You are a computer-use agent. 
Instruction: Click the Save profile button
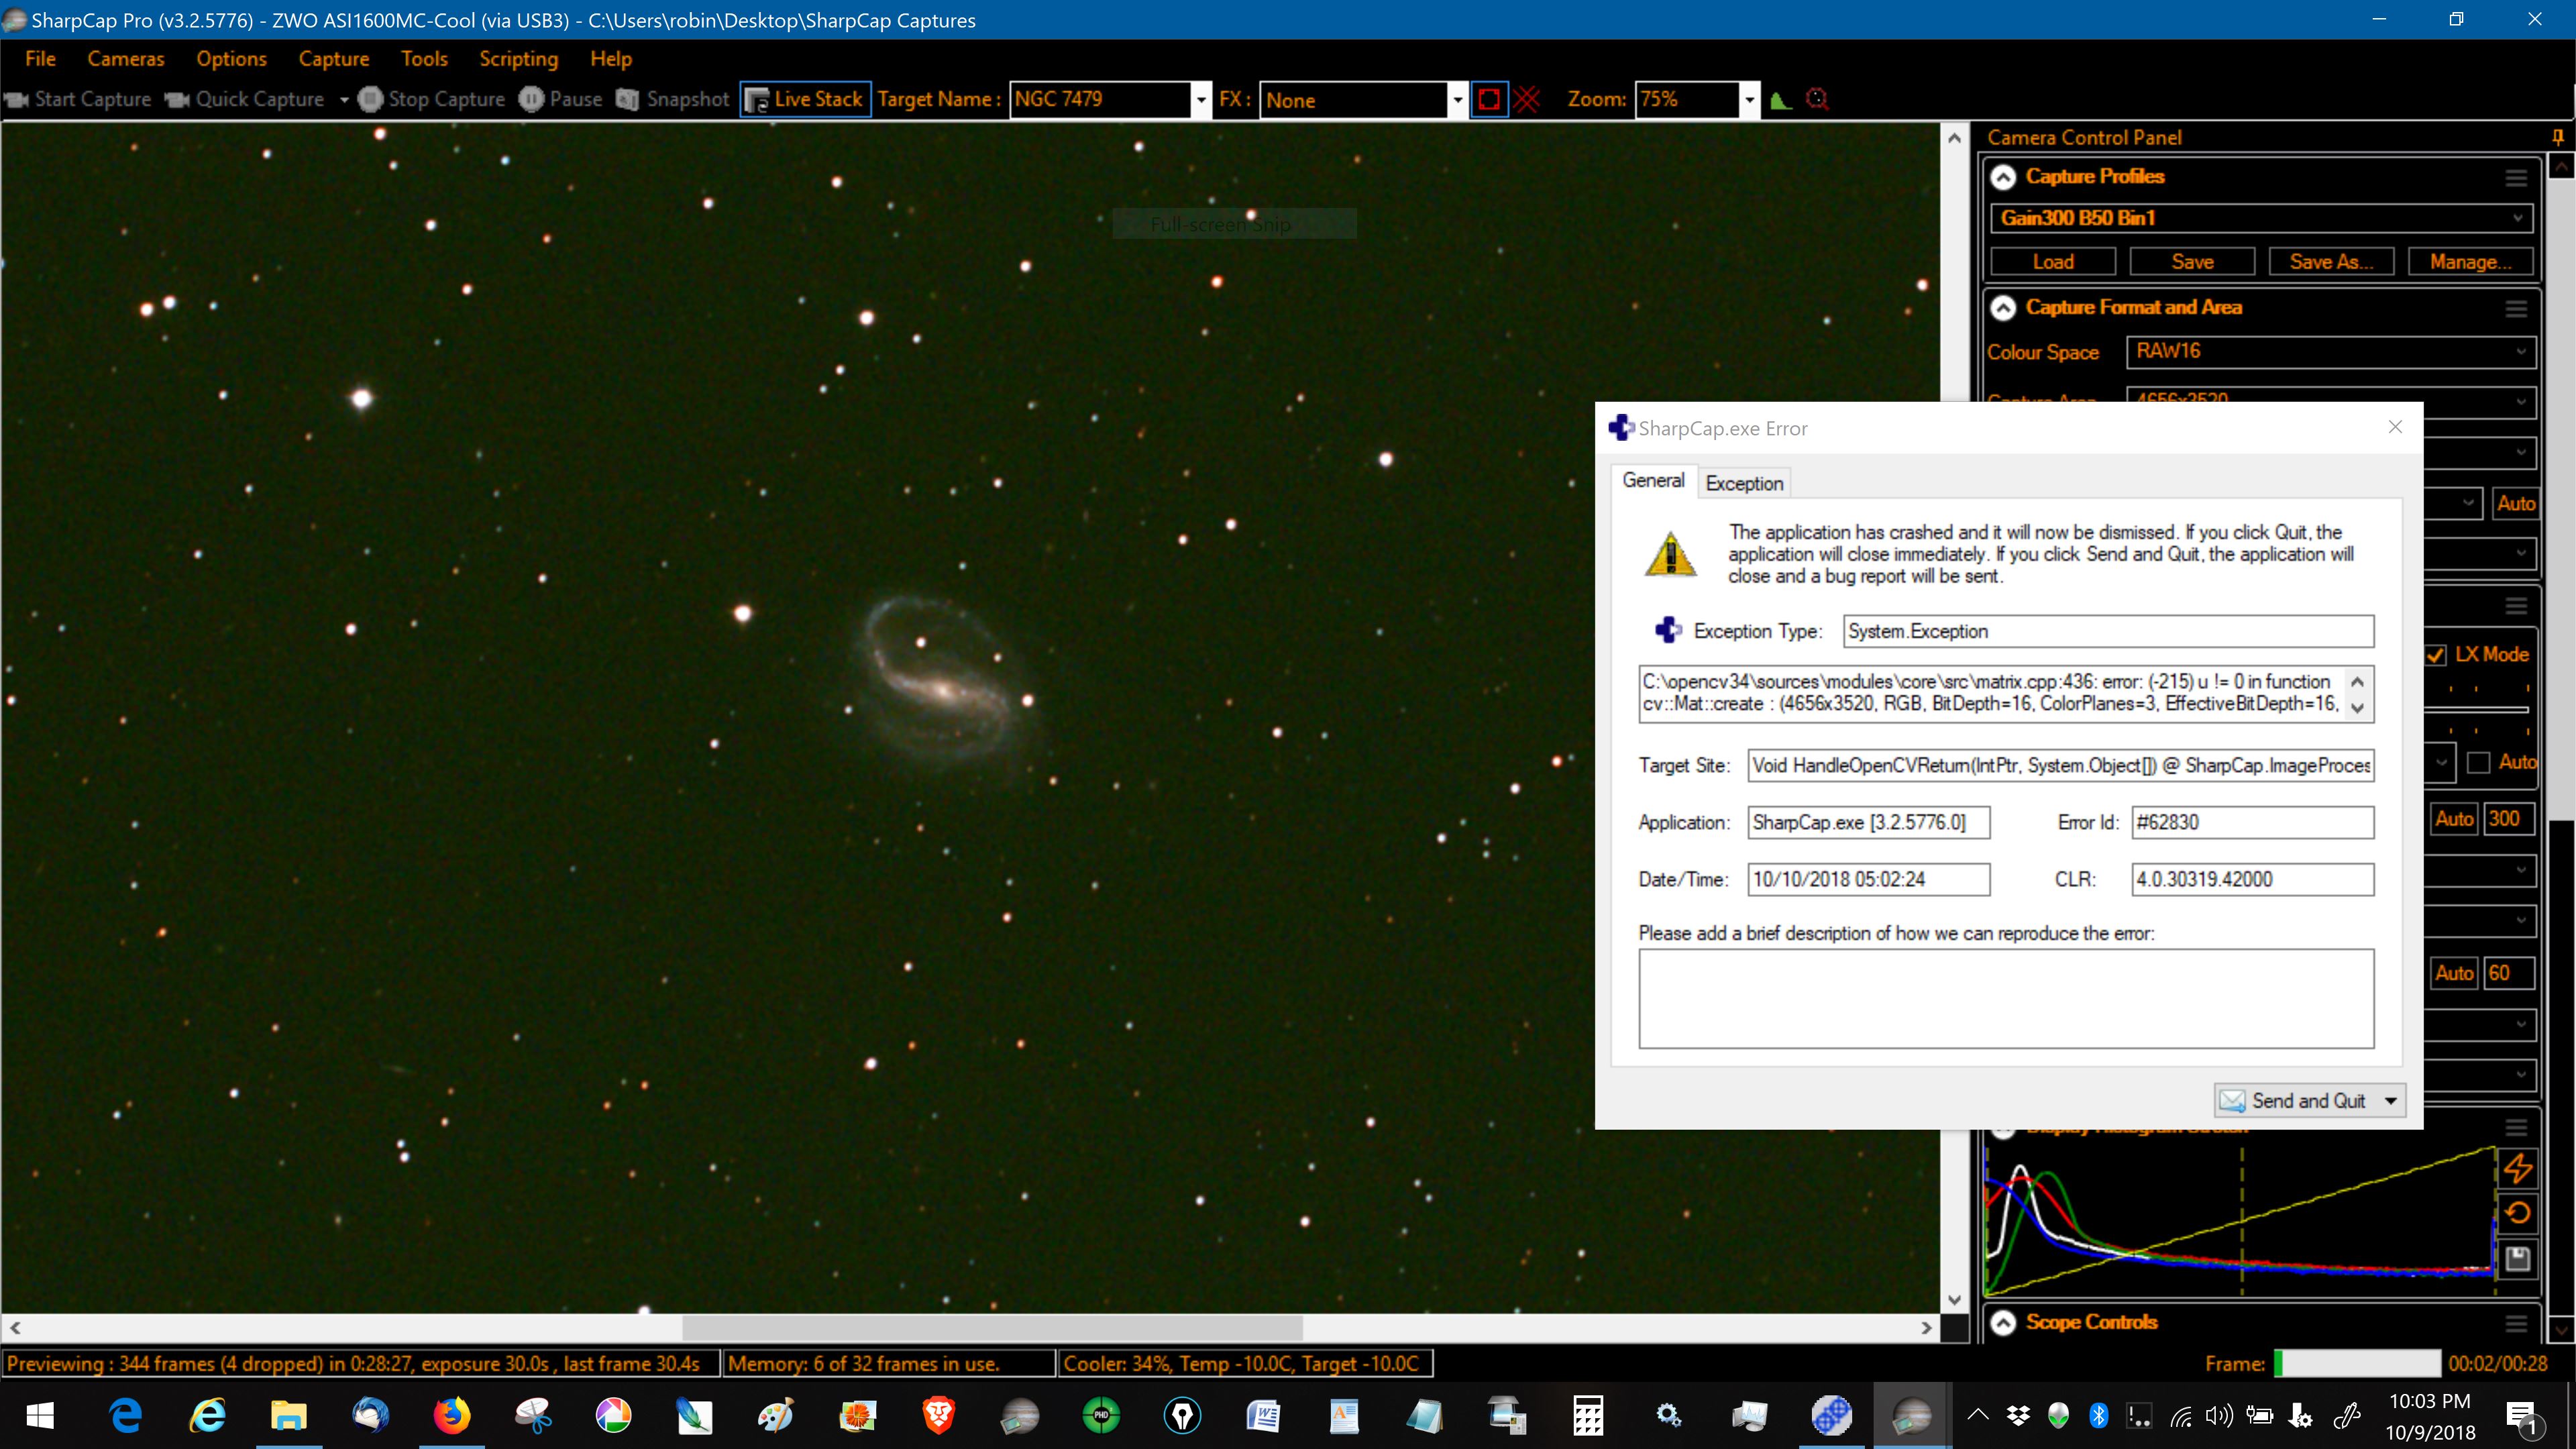pos(2192,262)
